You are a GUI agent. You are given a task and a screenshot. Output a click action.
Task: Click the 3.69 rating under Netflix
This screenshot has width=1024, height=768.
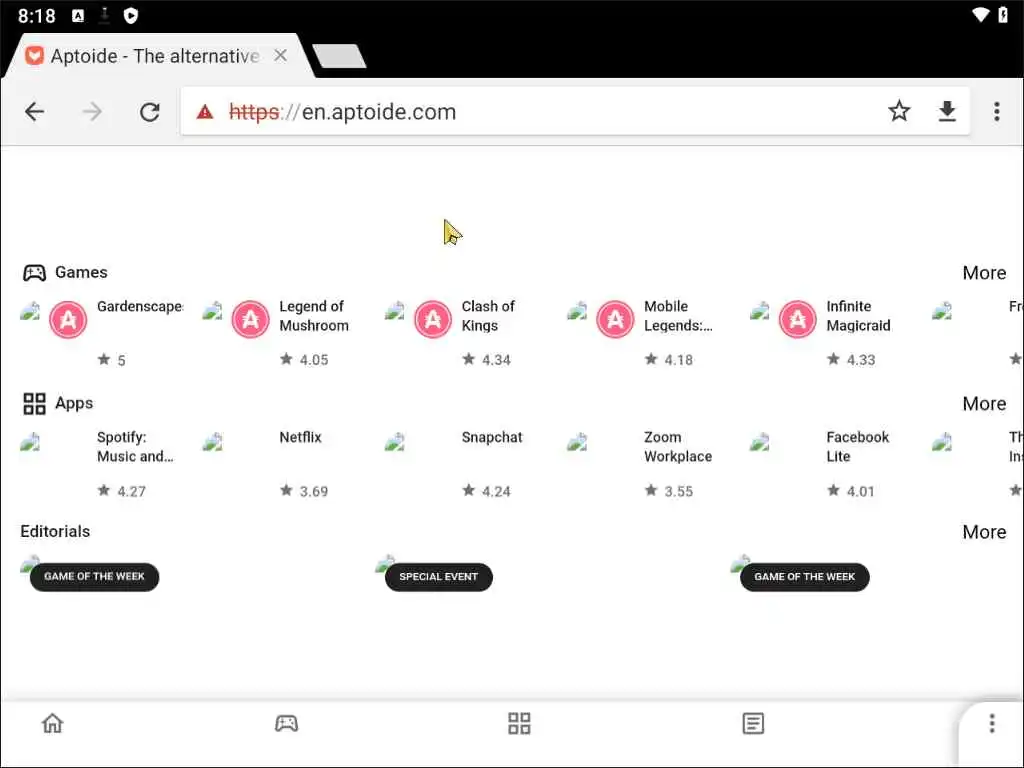point(304,491)
